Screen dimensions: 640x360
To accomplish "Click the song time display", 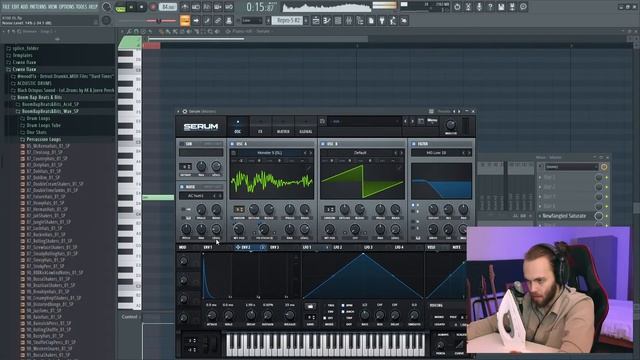I will pos(260,7).
